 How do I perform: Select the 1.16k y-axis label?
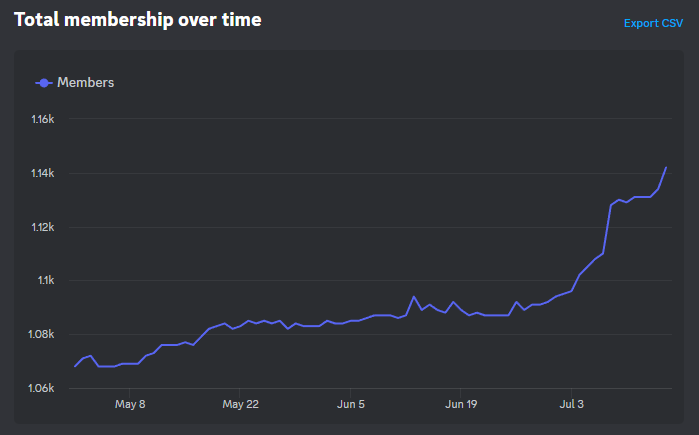click(x=42, y=120)
